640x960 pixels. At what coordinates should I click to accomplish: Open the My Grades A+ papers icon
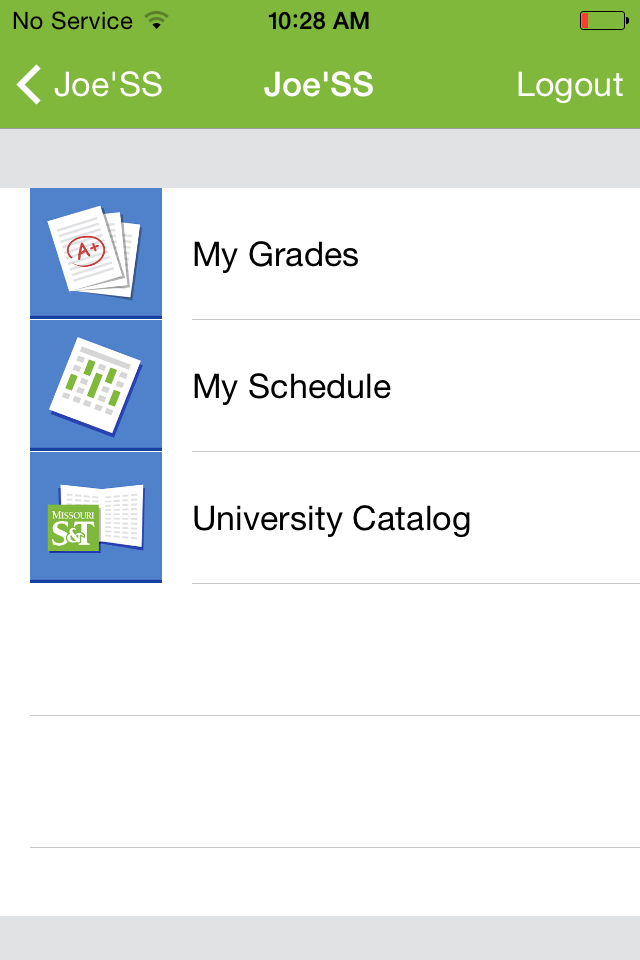tap(96, 253)
